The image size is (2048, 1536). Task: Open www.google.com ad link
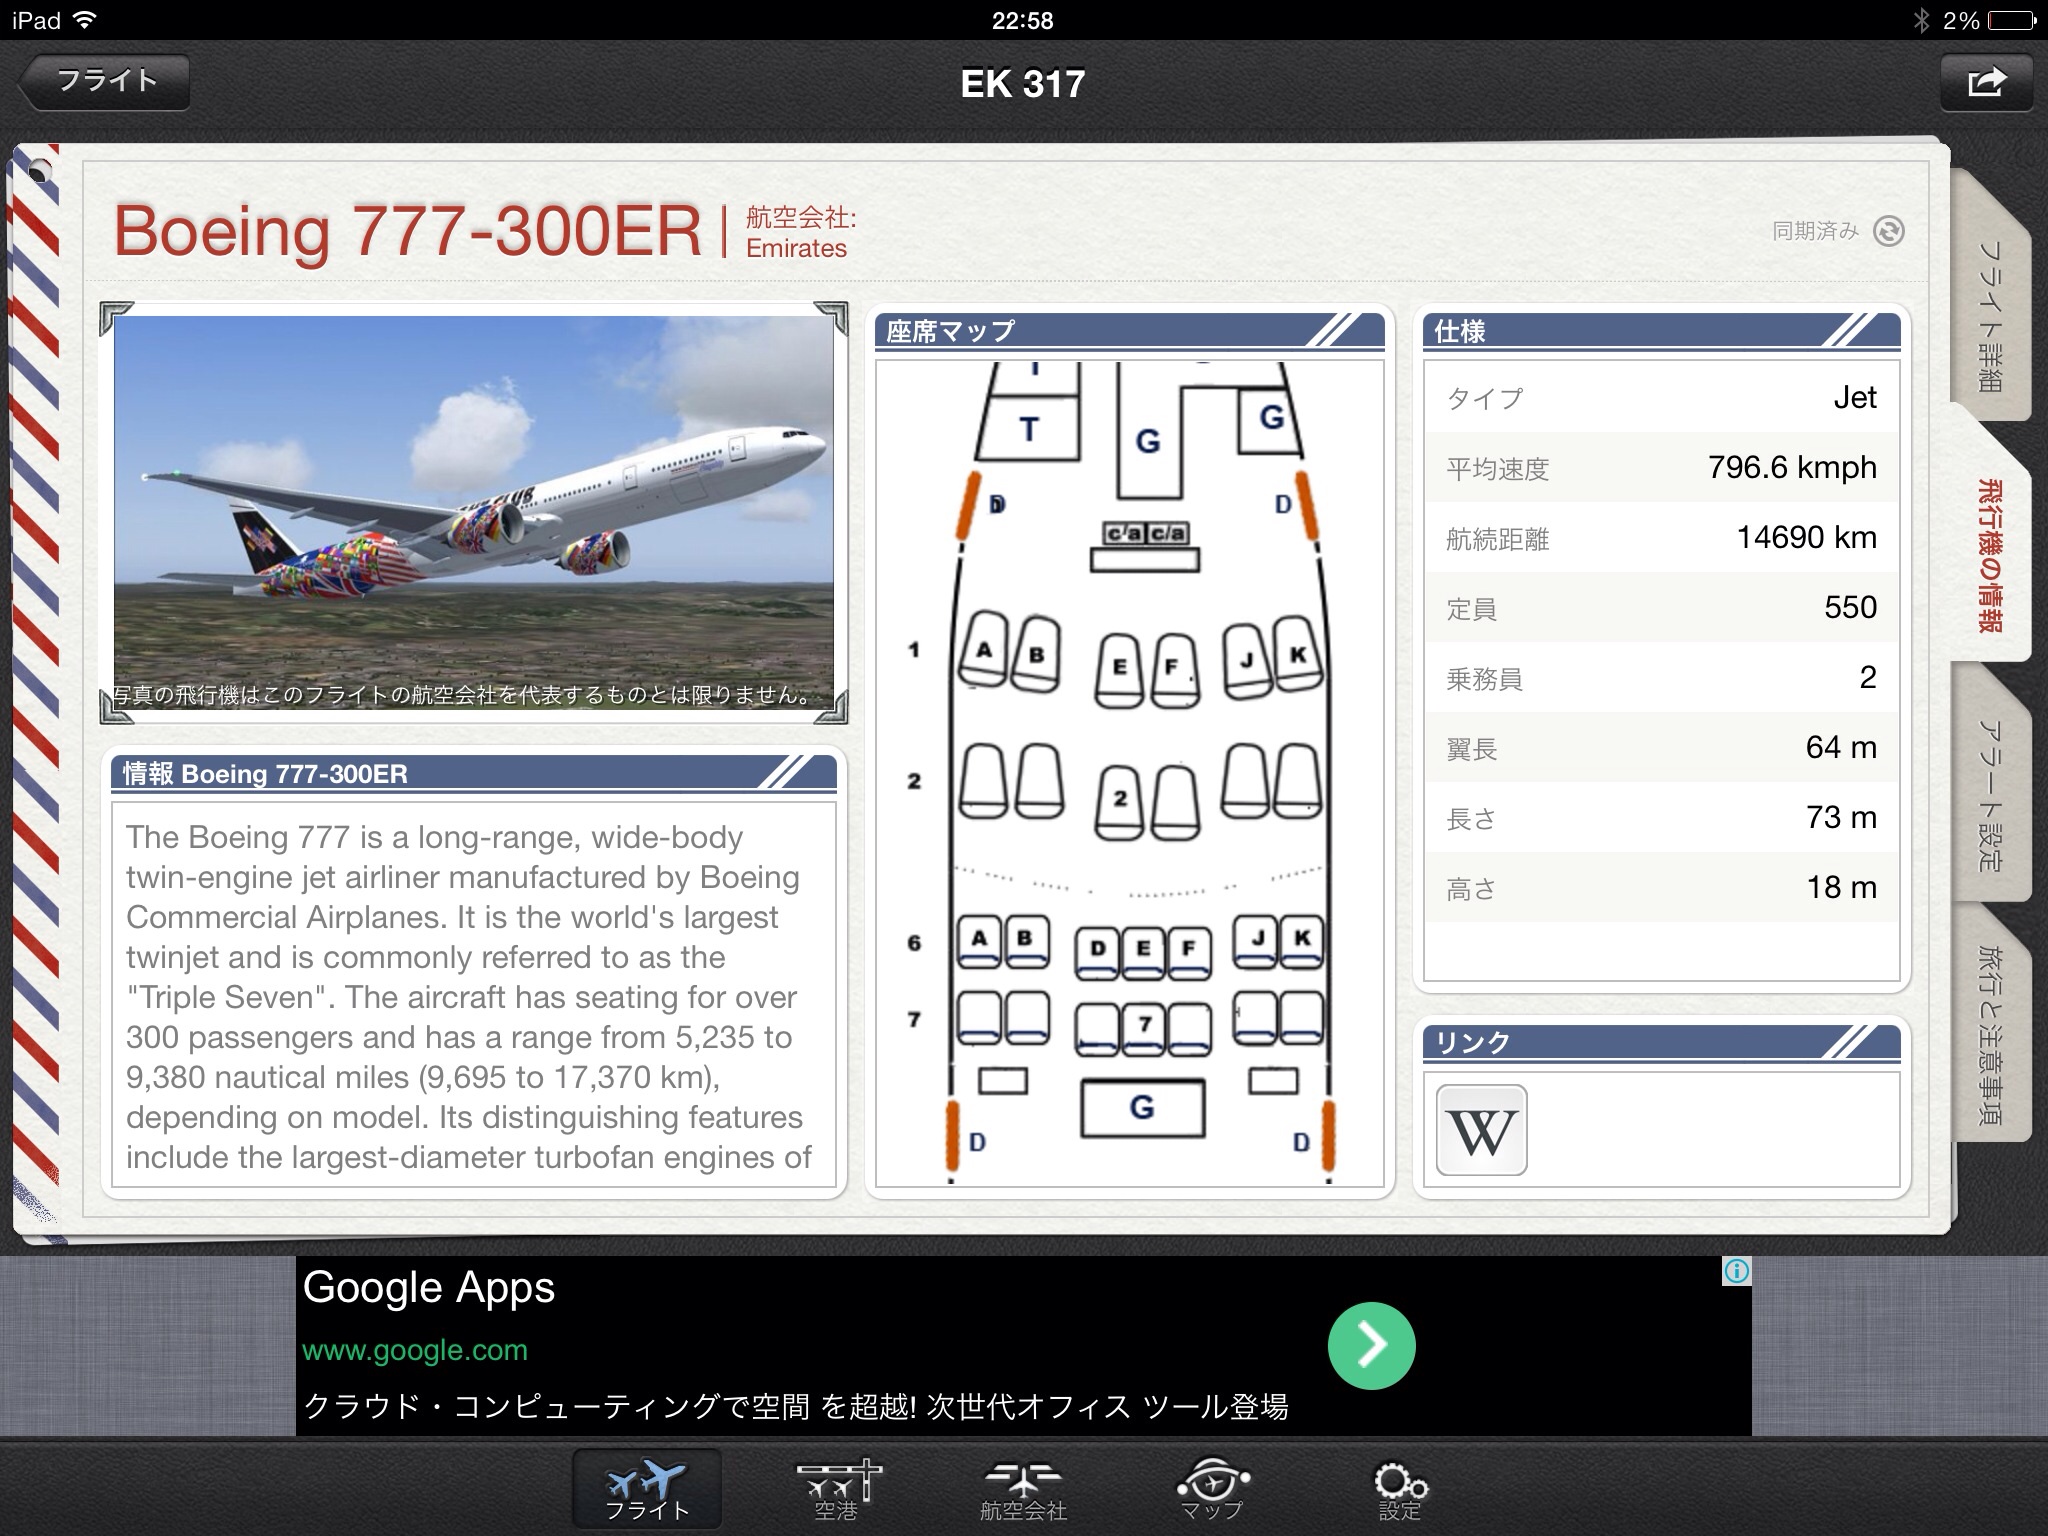pyautogui.click(x=414, y=1350)
